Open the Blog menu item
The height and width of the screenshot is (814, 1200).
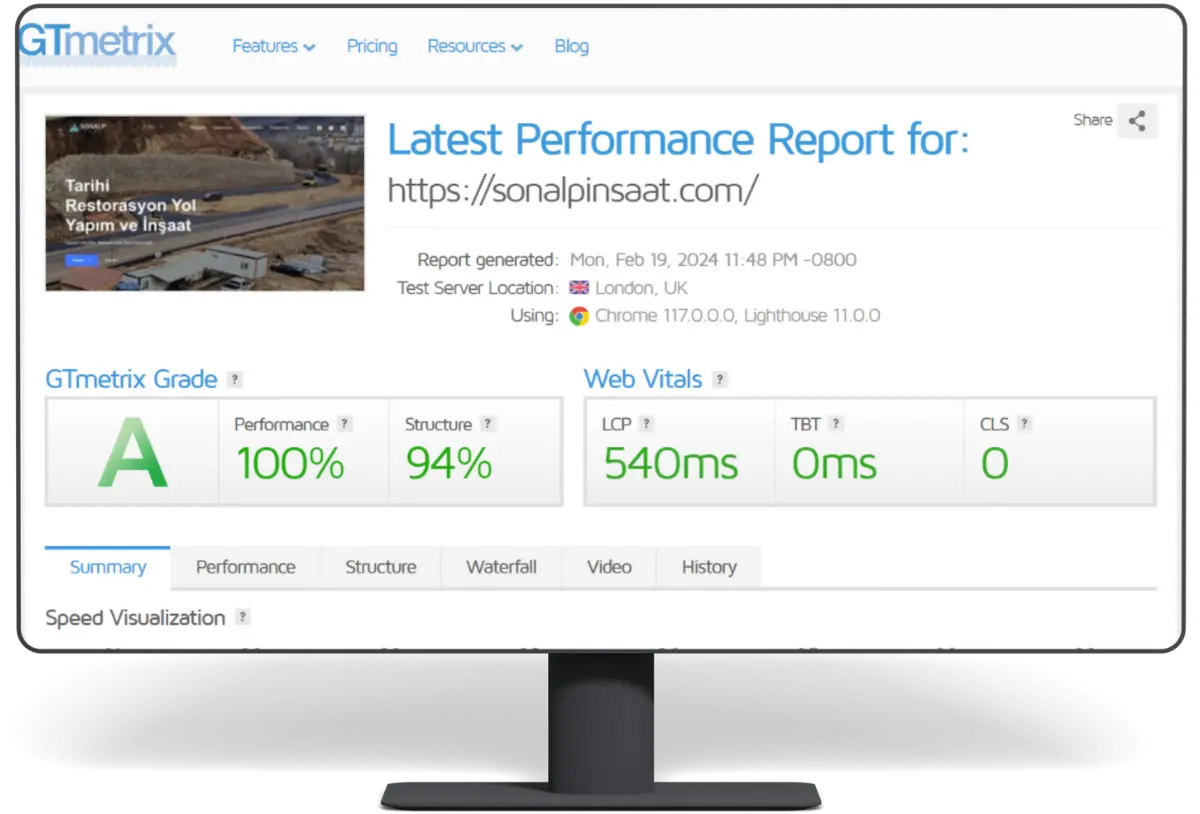coord(571,46)
